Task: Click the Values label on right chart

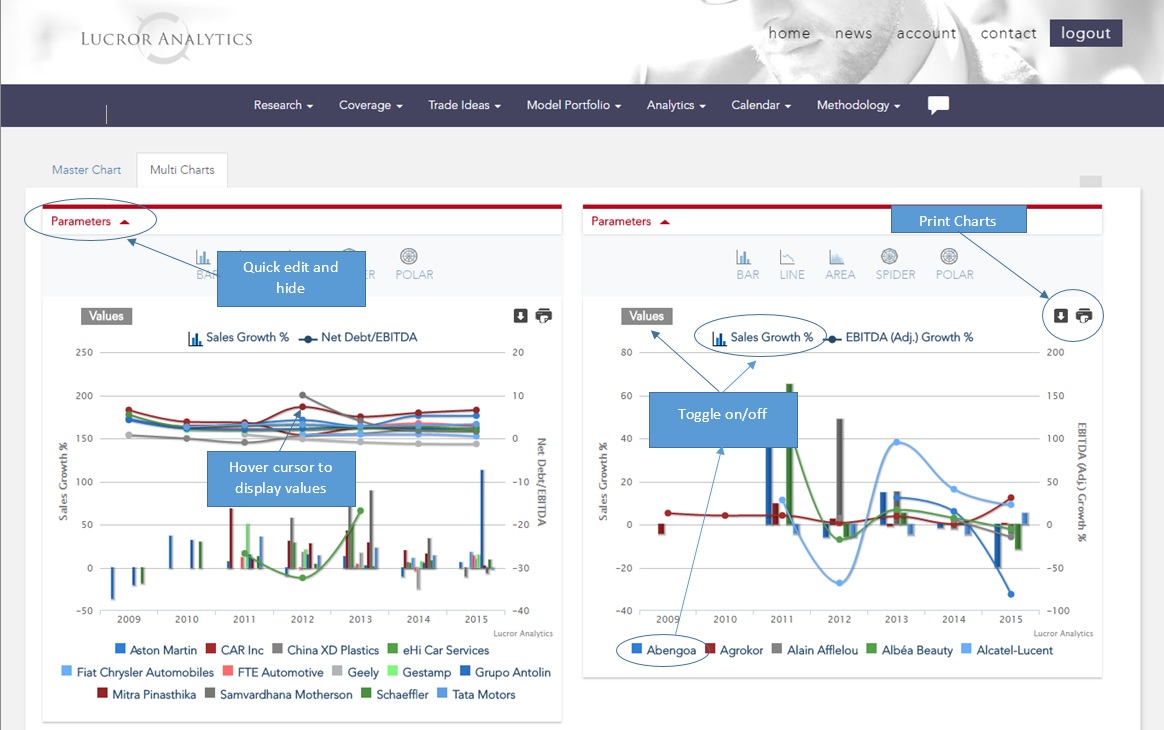Action: 645,315
